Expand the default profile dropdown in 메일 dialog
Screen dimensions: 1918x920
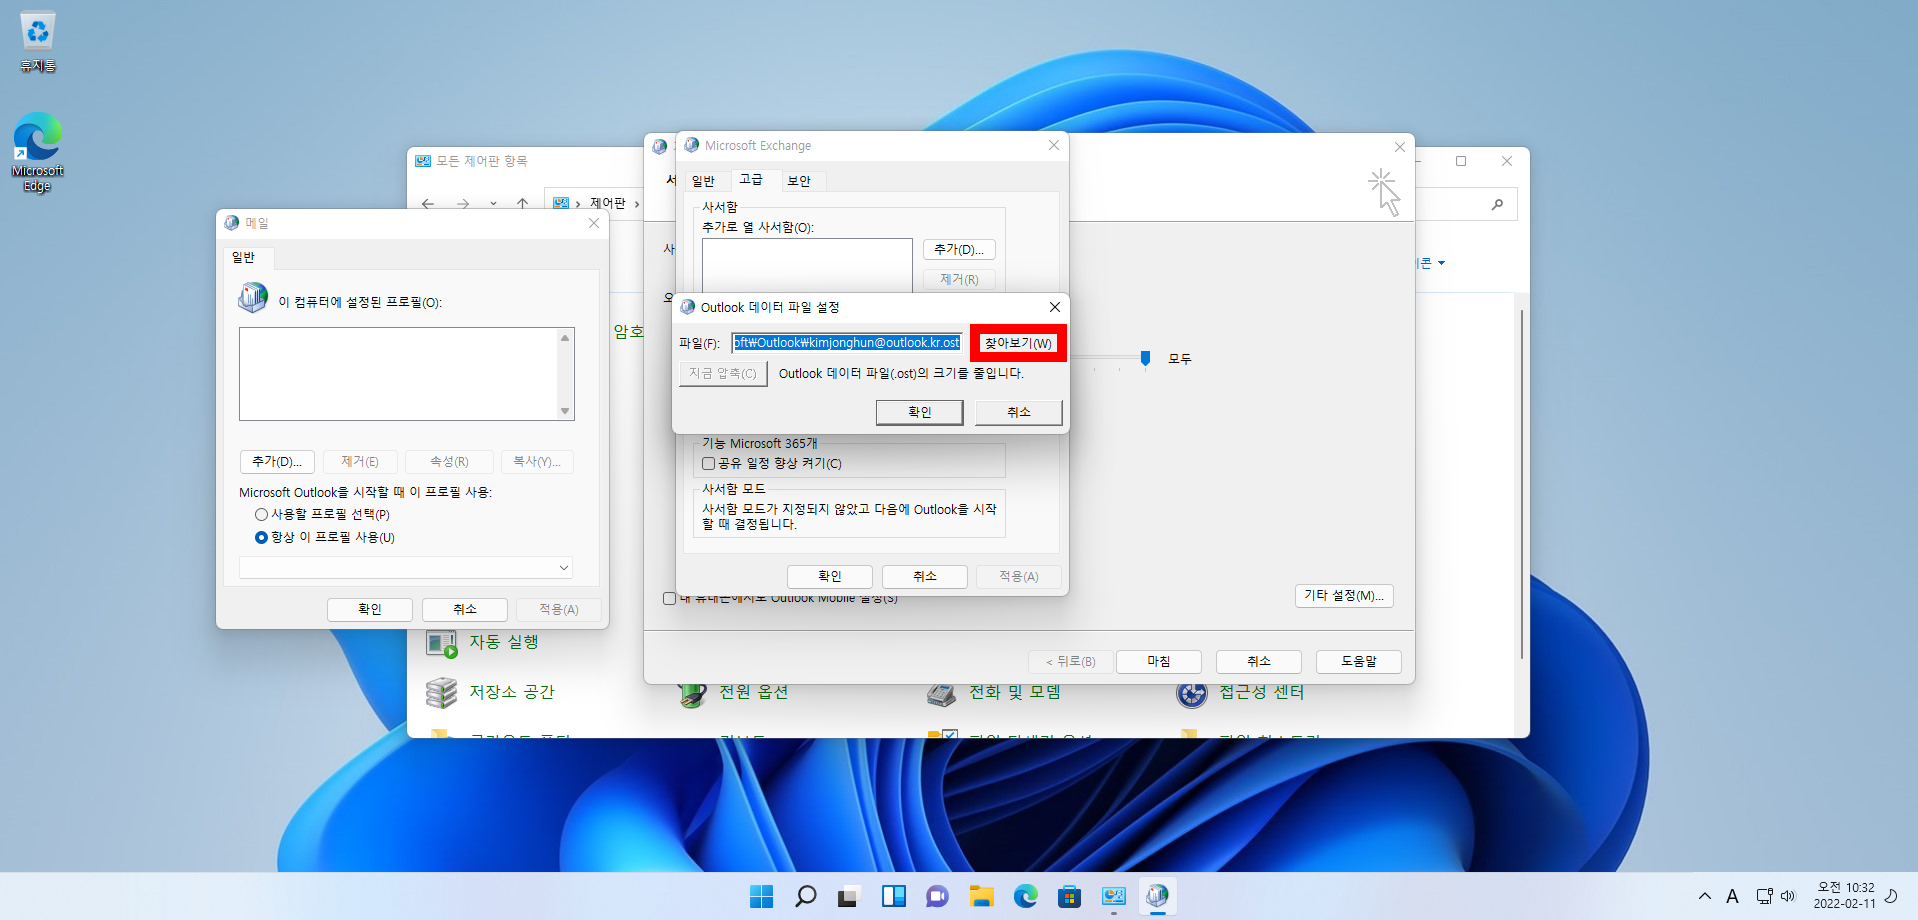point(564,568)
